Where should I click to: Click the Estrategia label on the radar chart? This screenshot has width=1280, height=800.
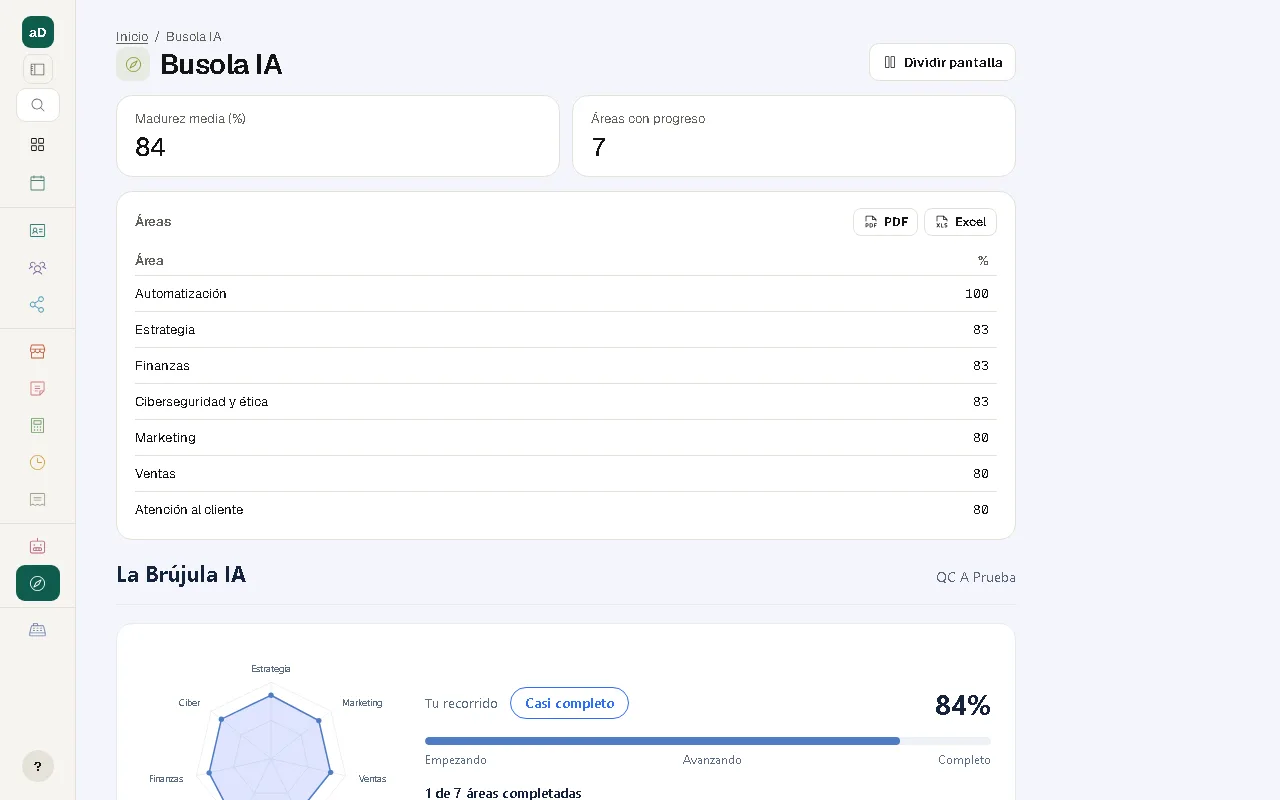click(x=271, y=668)
